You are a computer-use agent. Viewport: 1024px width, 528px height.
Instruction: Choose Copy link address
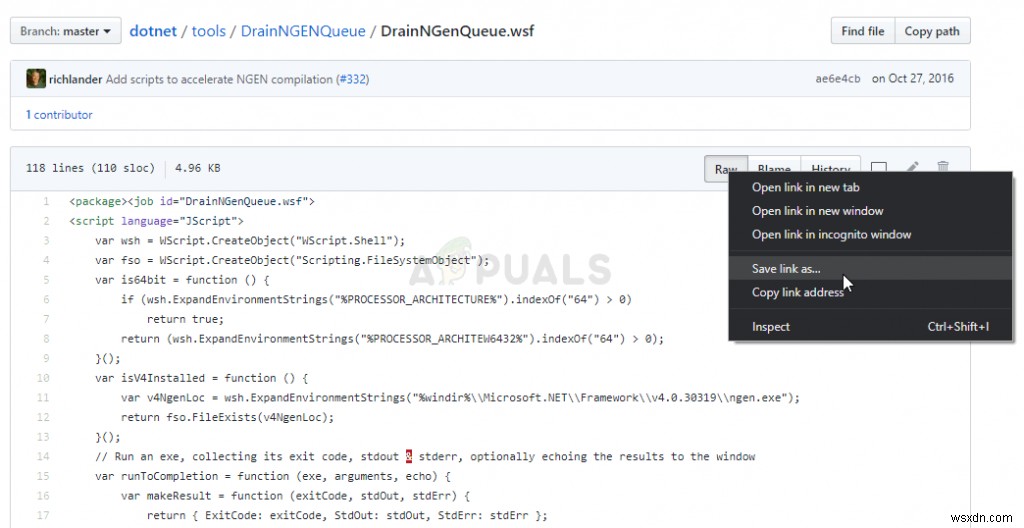coord(871,292)
